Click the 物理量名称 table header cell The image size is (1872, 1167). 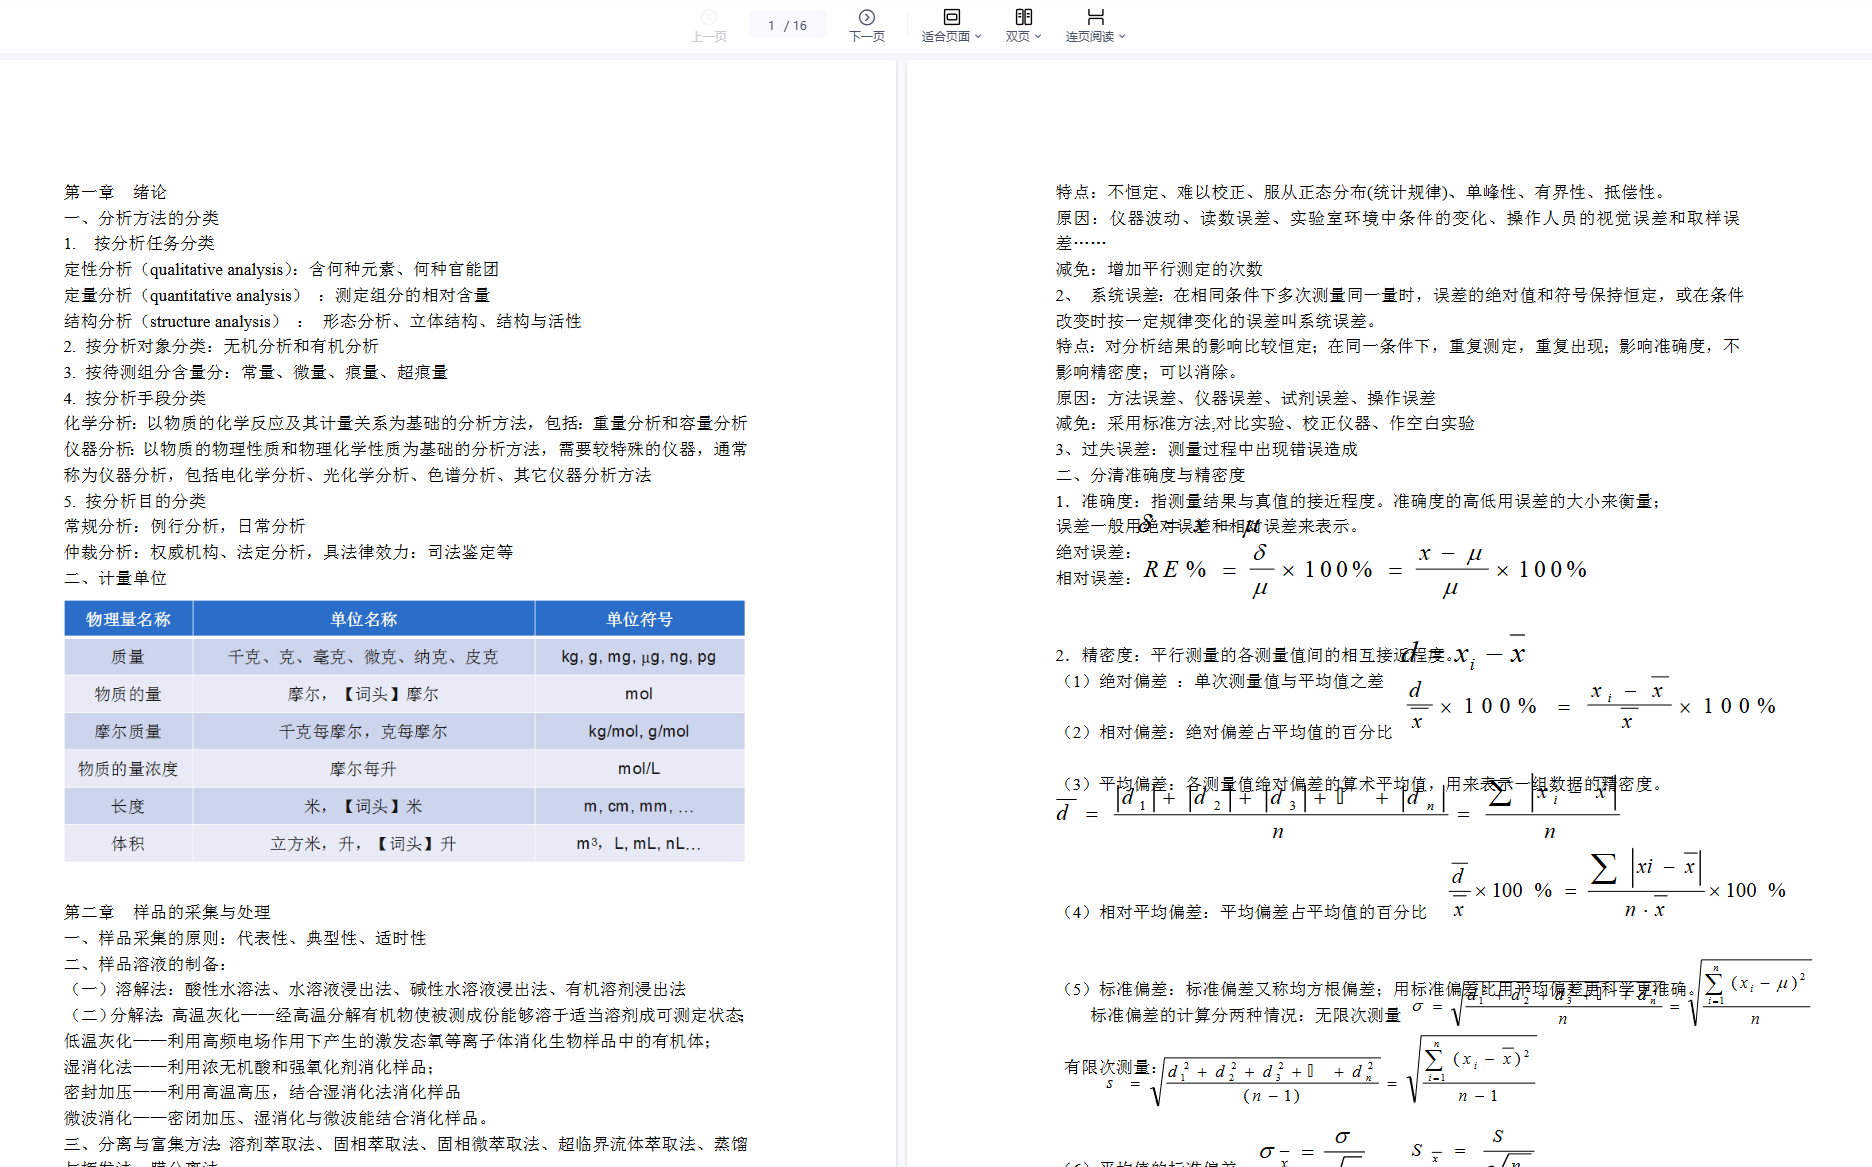coord(128,619)
